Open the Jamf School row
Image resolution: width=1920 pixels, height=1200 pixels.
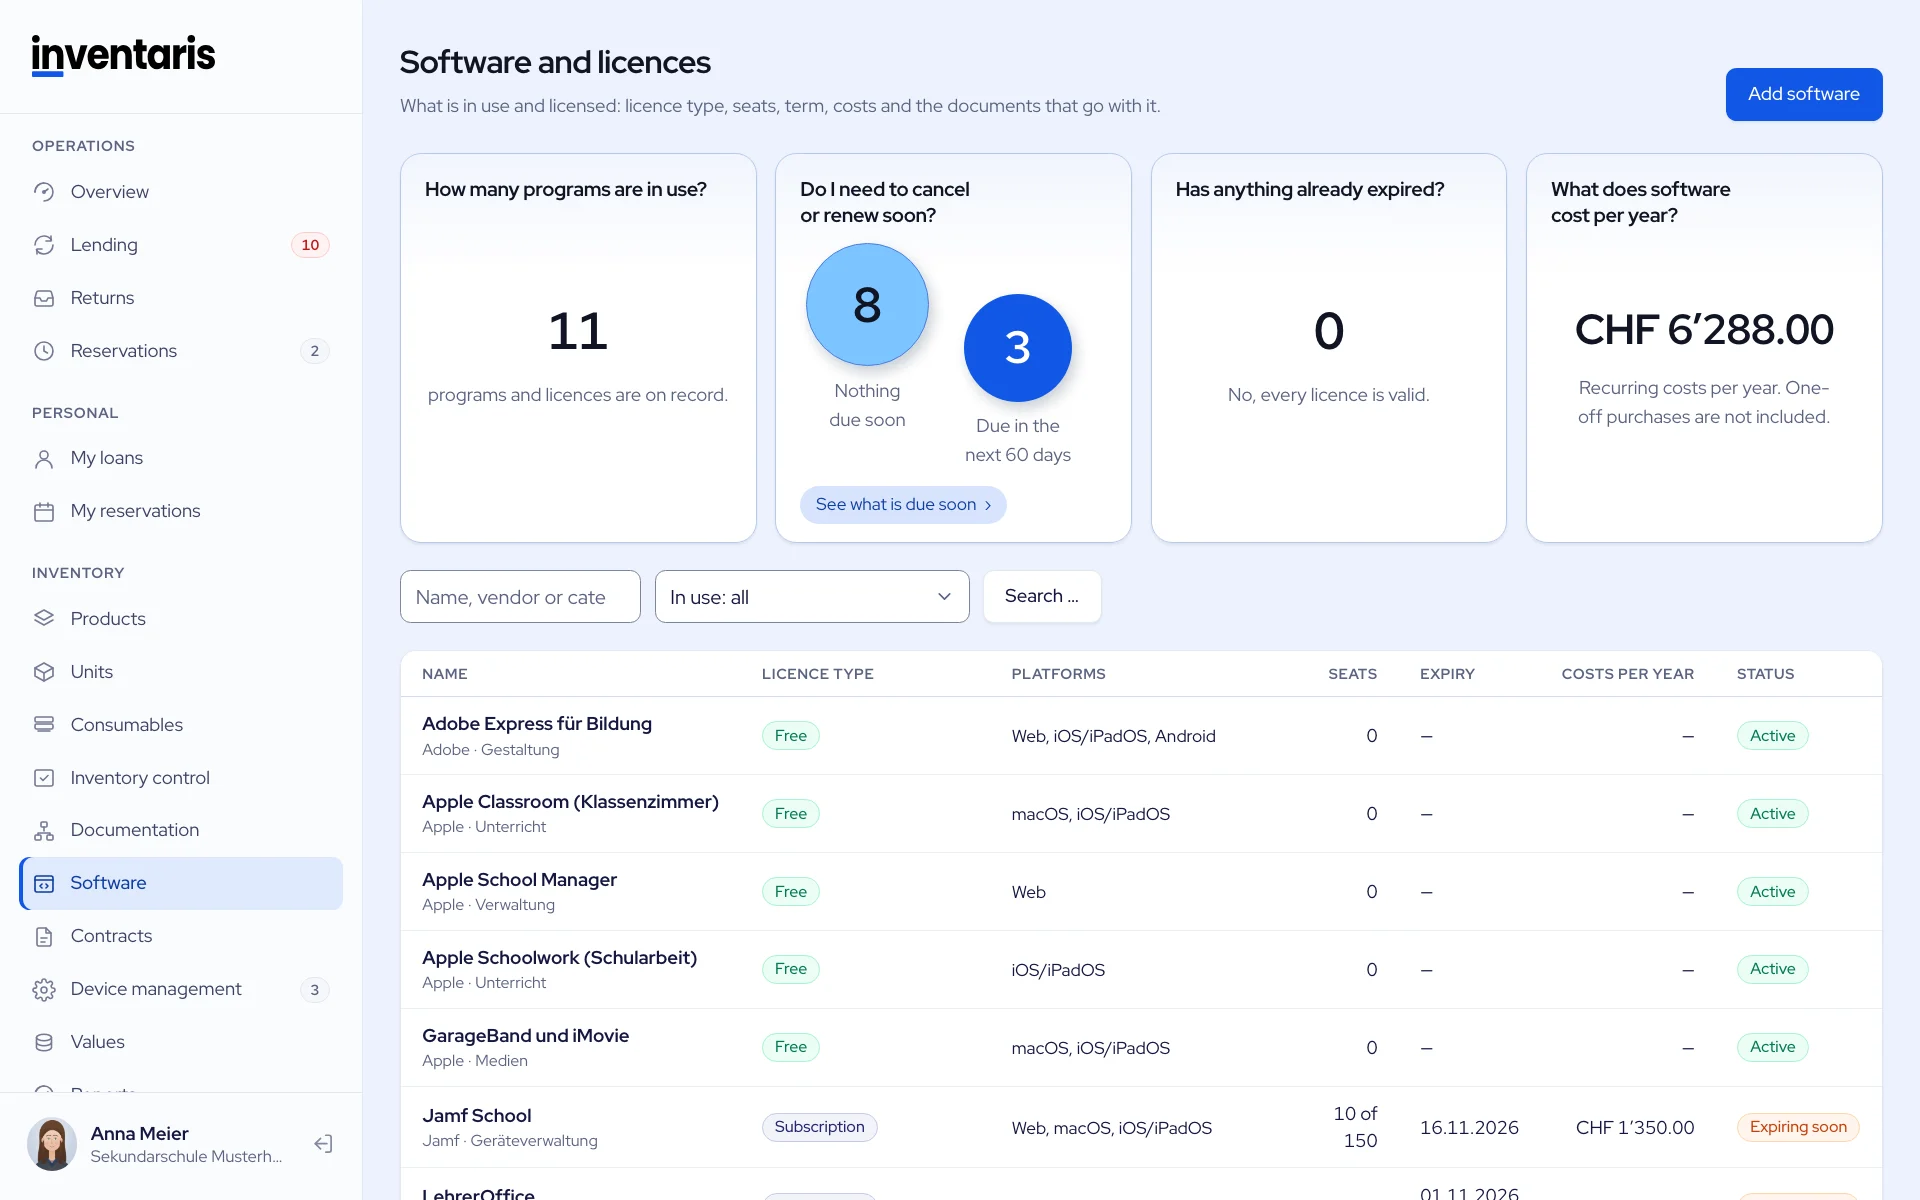click(x=1141, y=1127)
